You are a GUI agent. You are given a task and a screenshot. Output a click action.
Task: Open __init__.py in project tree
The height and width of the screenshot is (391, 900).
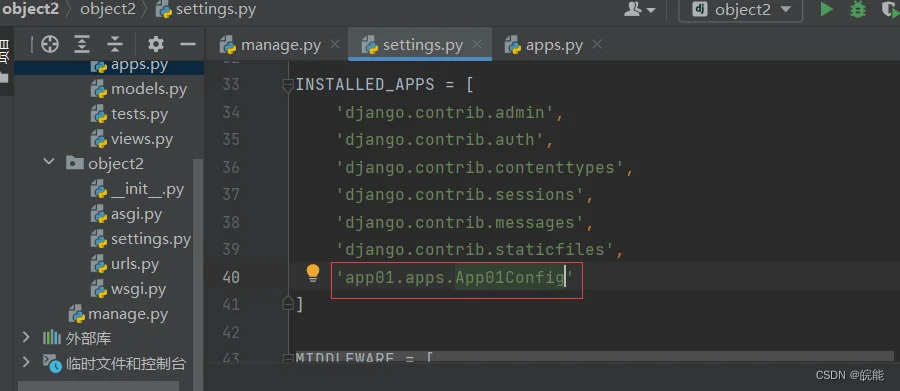(137, 189)
